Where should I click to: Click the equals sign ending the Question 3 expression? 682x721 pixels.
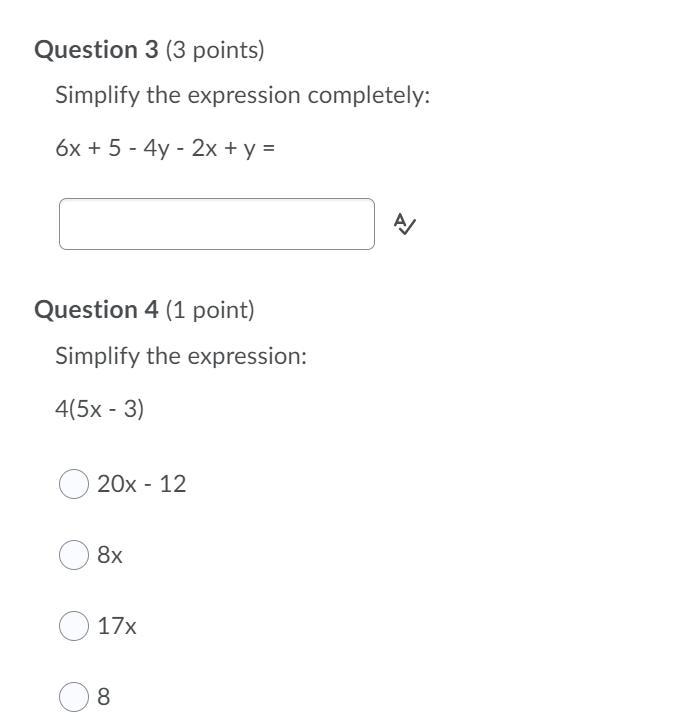click(269, 148)
